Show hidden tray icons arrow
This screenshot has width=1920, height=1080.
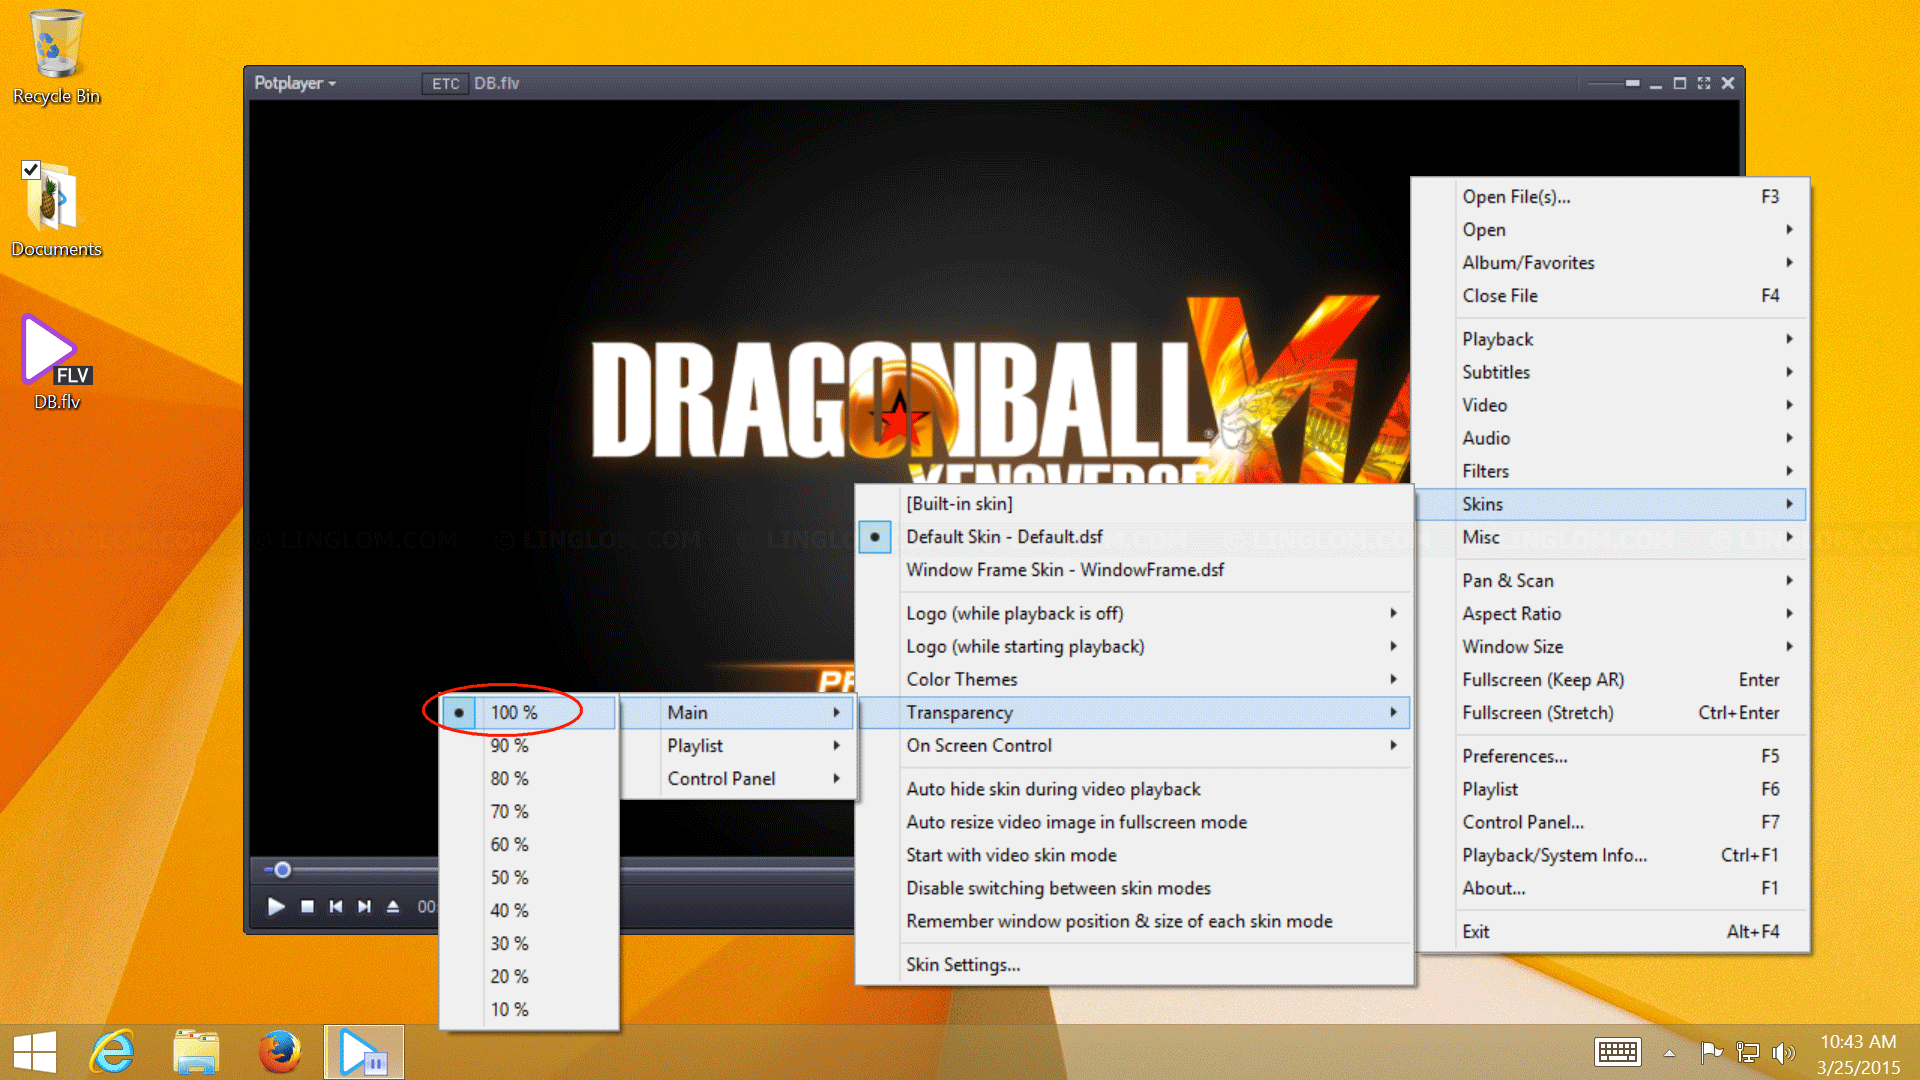[x=1669, y=1053]
